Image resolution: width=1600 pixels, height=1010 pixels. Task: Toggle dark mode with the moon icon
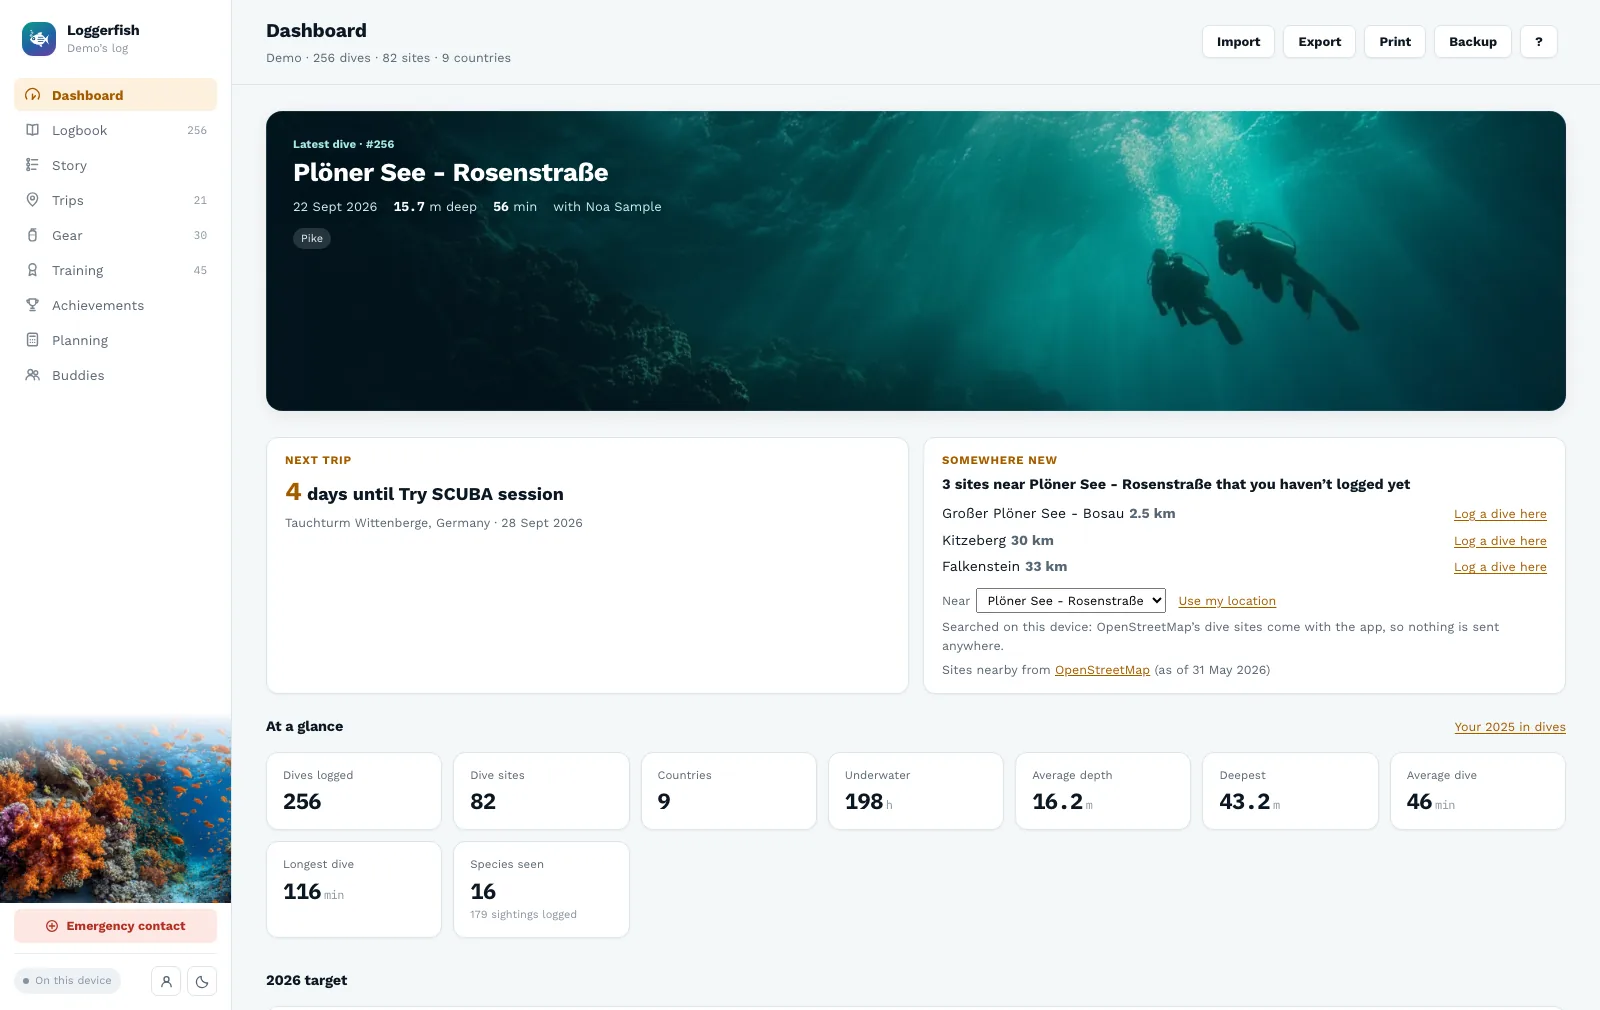click(x=202, y=981)
